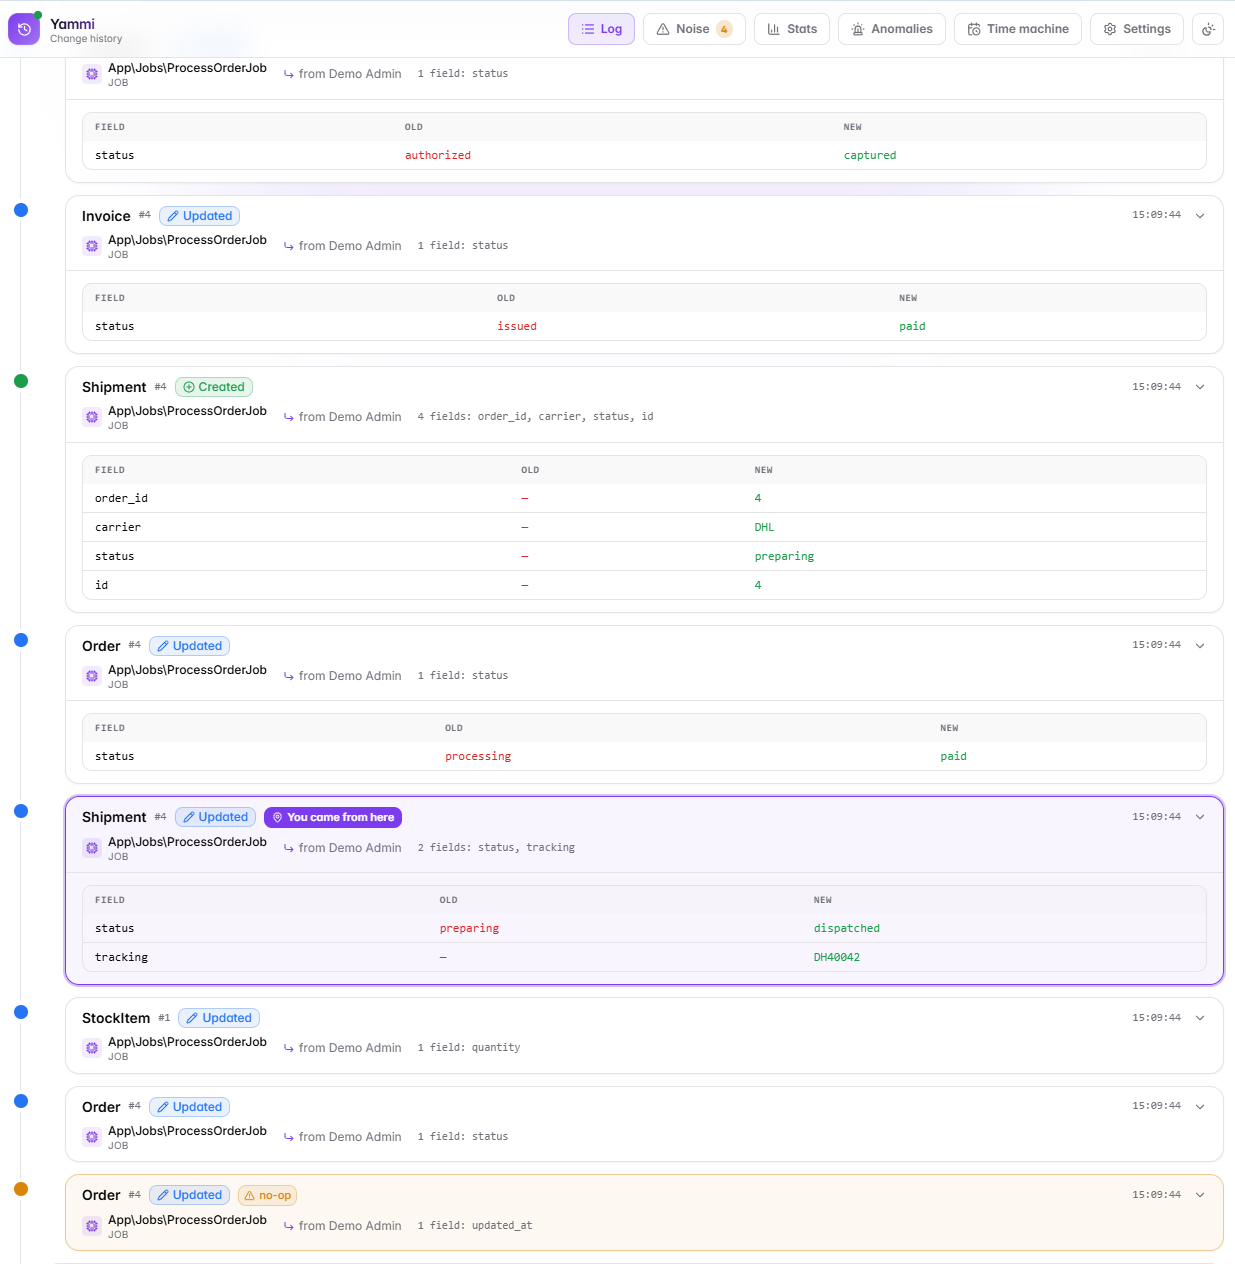The height and width of the screenshot is (1264, 1235).
Task: Click the job icon in the top captured entry
Action: 92,74
